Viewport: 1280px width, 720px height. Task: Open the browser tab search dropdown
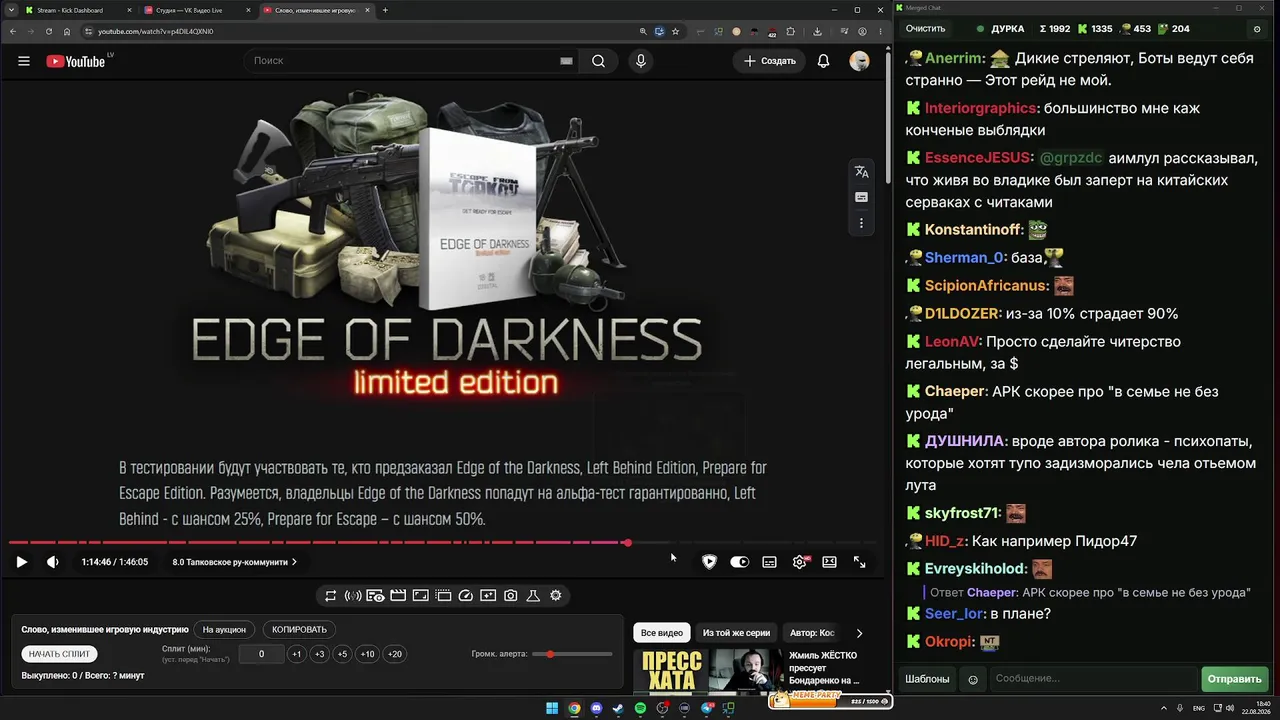point(9,10)
